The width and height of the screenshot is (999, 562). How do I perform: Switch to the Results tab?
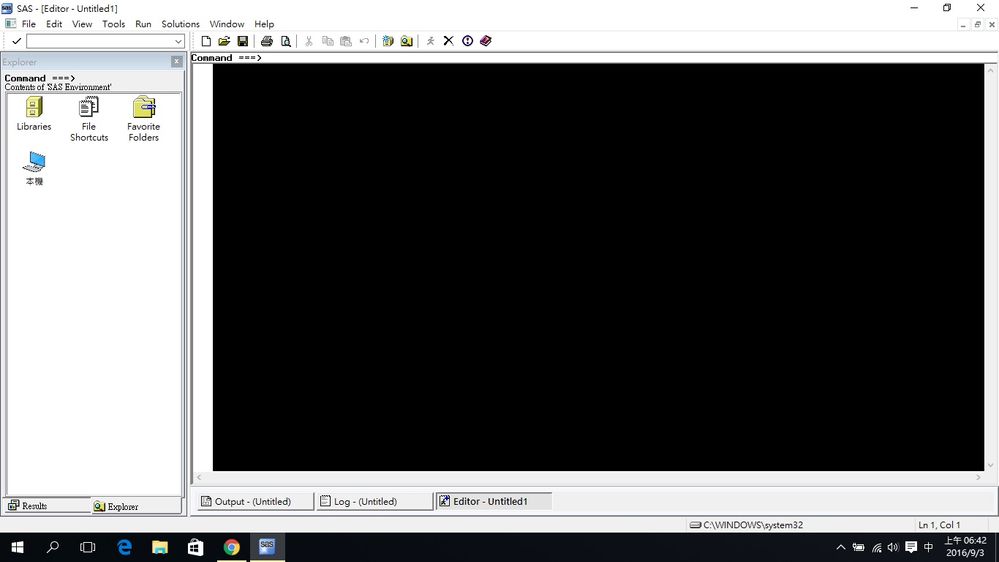[x=48, y=506]
